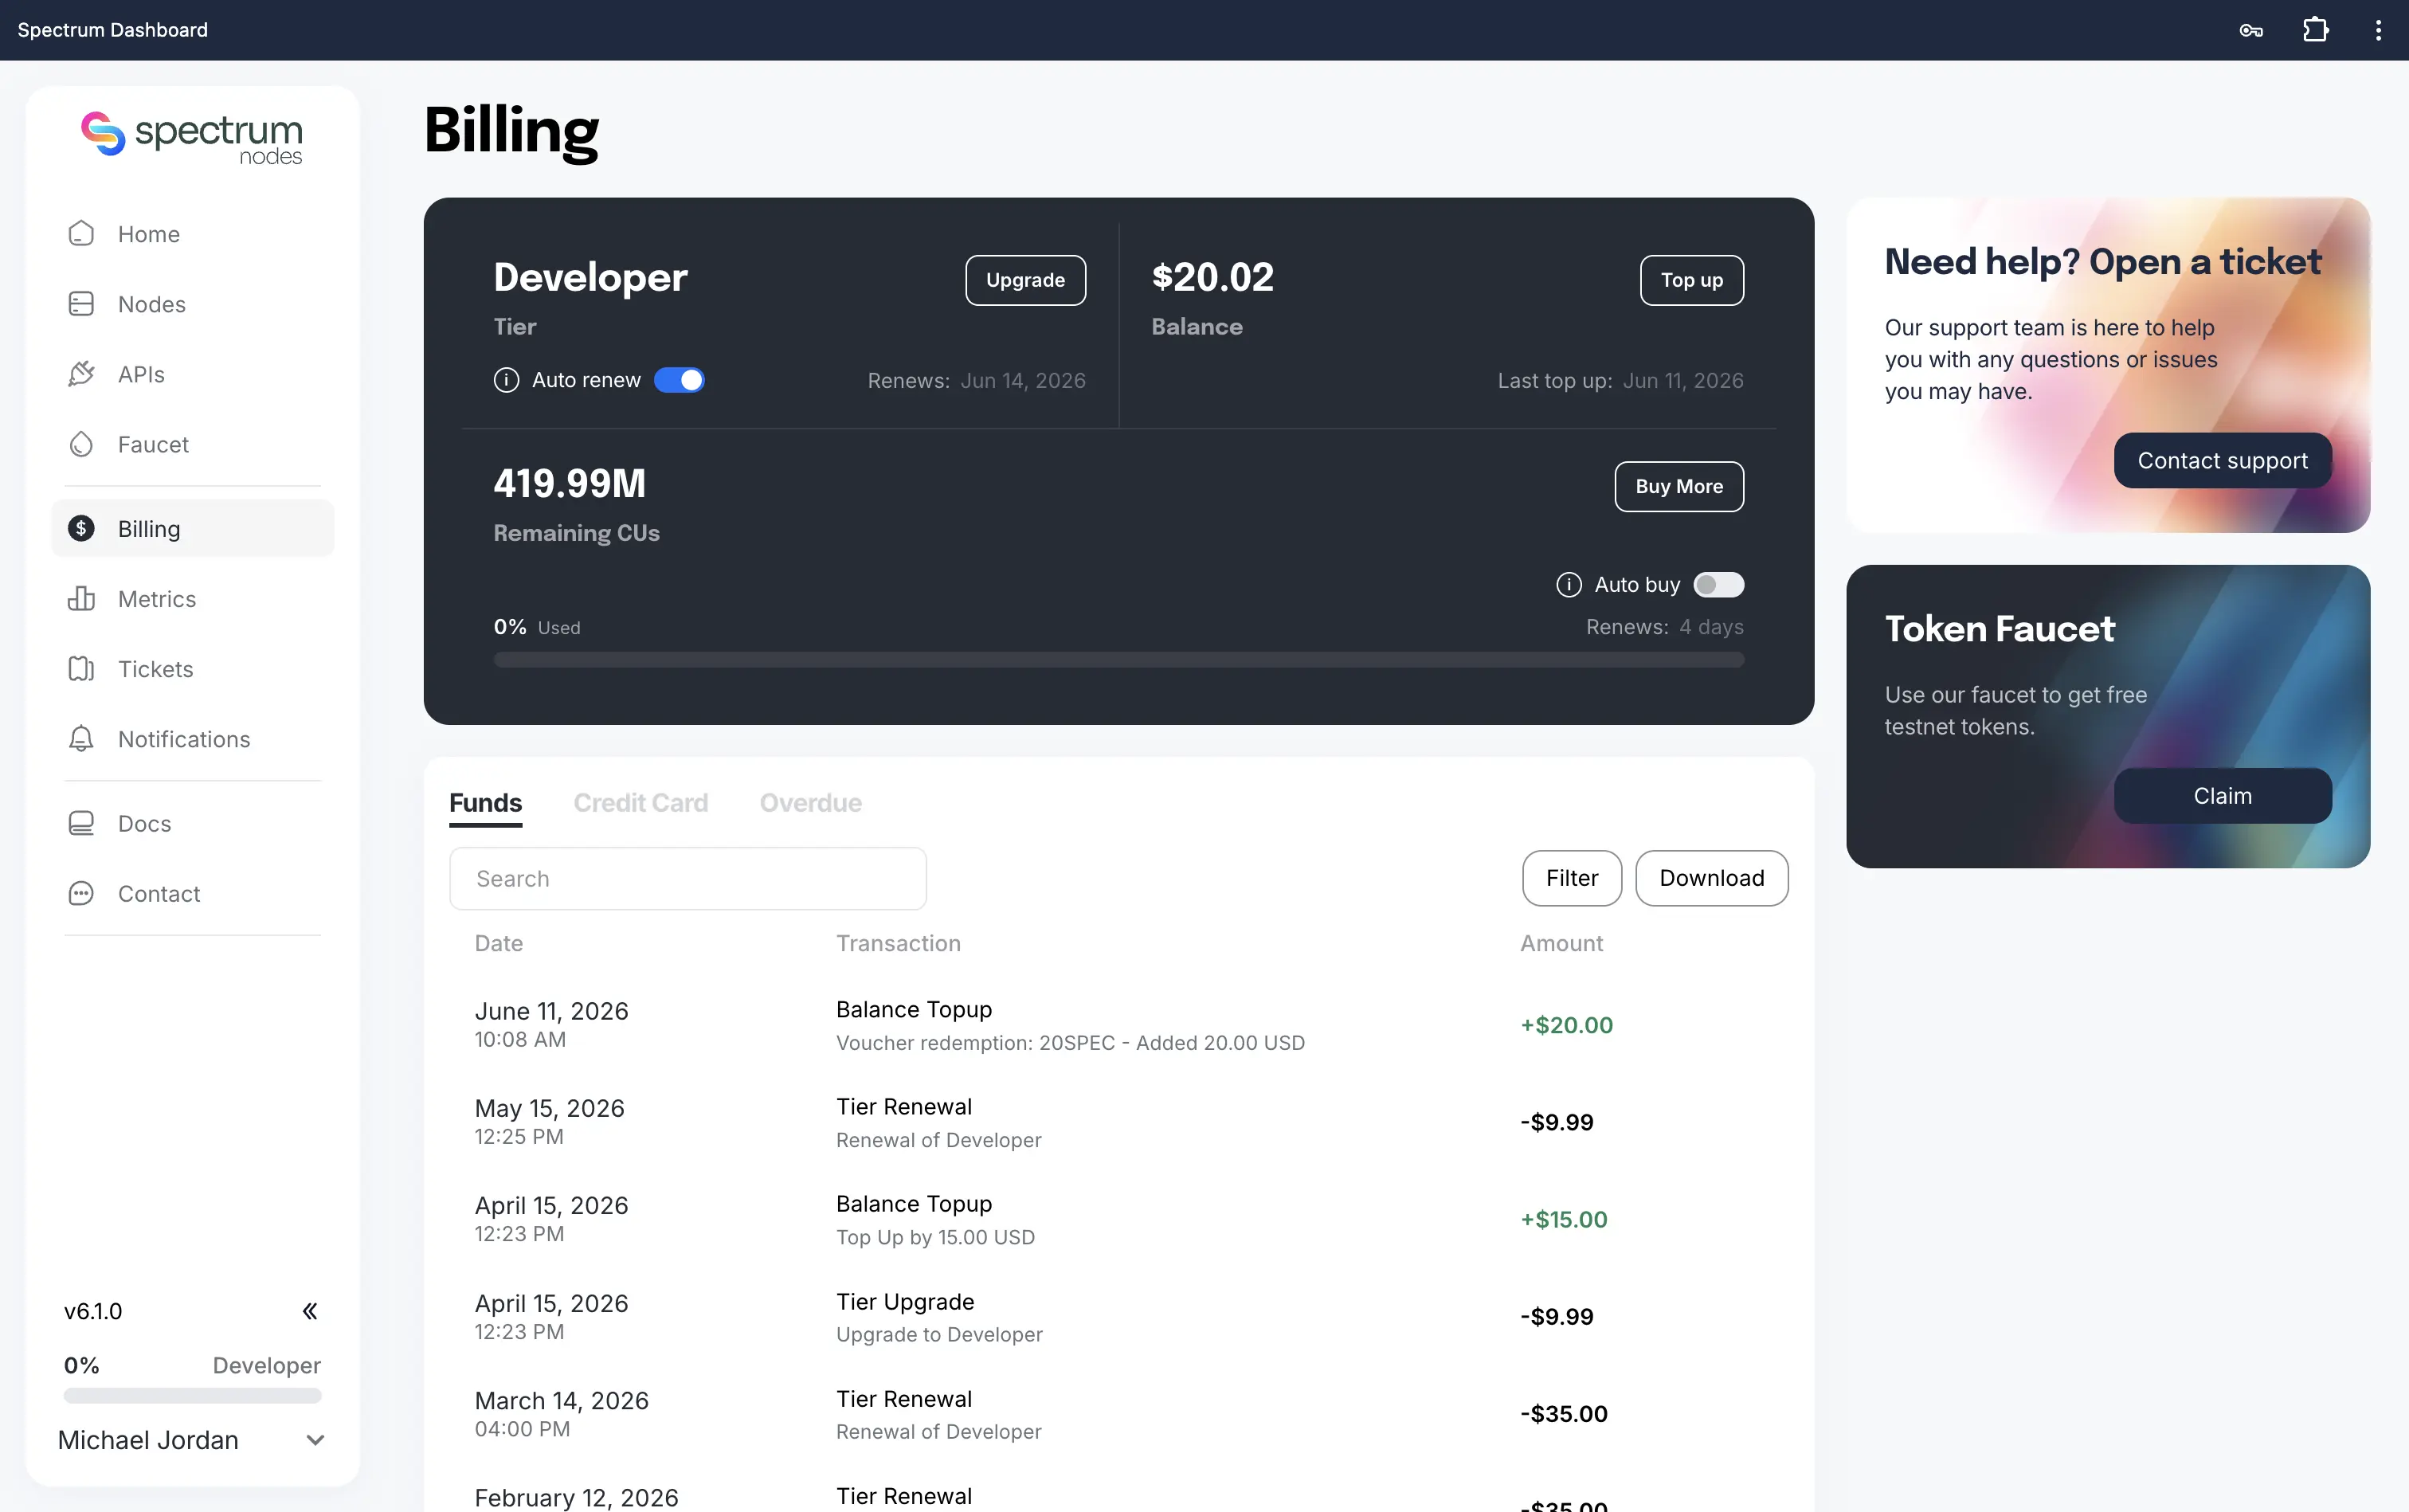Click the Contact support button
Viewport: 2409px width, 1512px height.
pos(2222,460)
